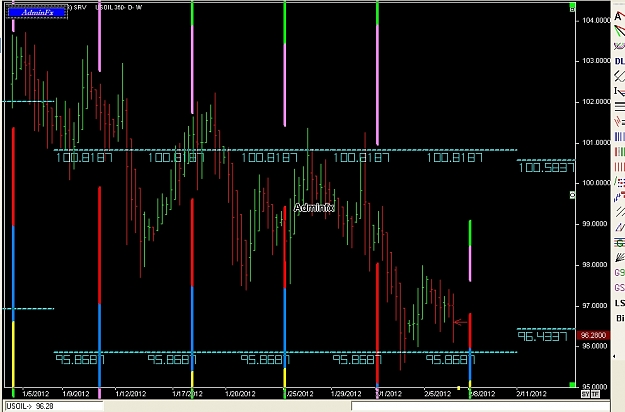Select the red and green vertical lines tool

(619, 152)
